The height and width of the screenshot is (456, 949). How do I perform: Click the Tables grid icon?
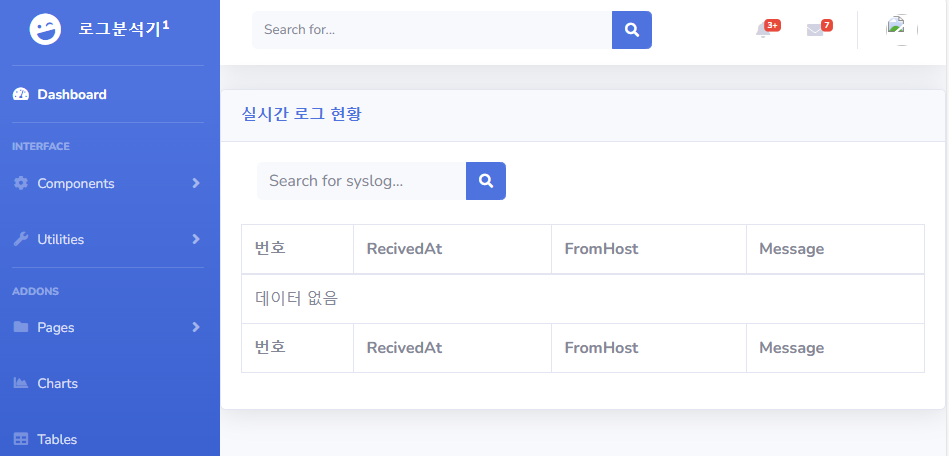[21, 439]
